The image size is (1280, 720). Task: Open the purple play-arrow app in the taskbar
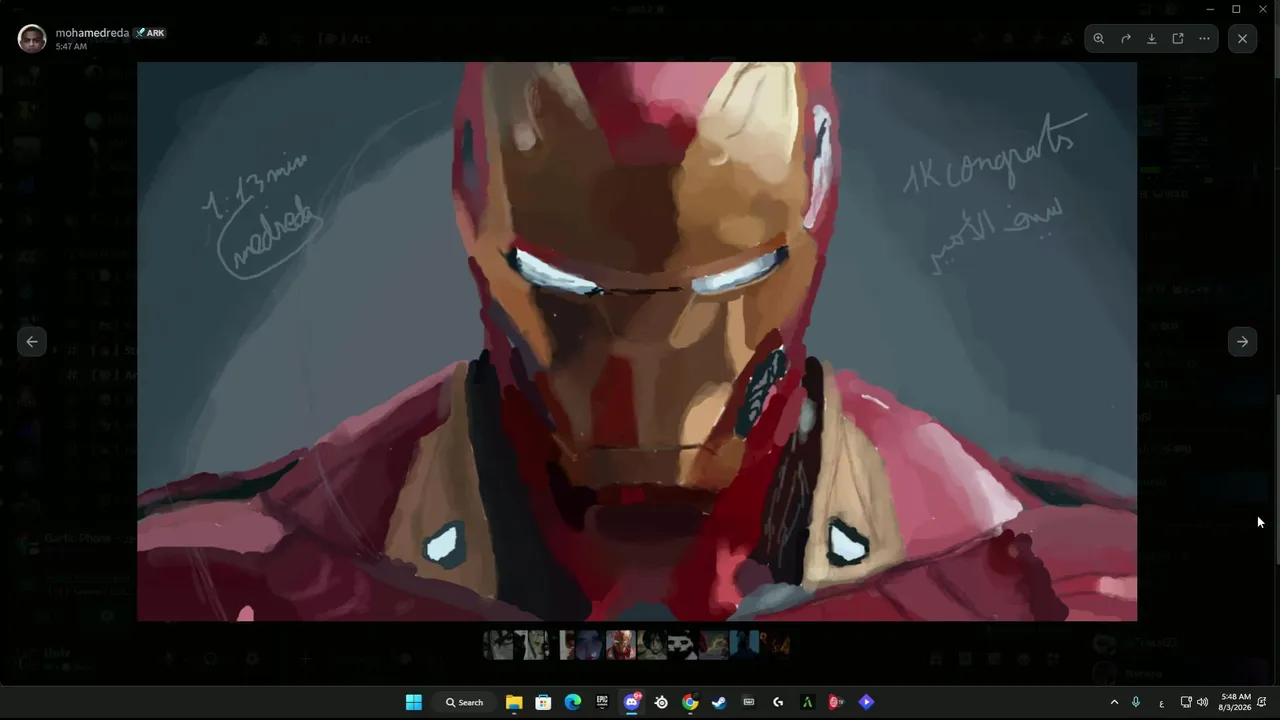pos(866,702)
